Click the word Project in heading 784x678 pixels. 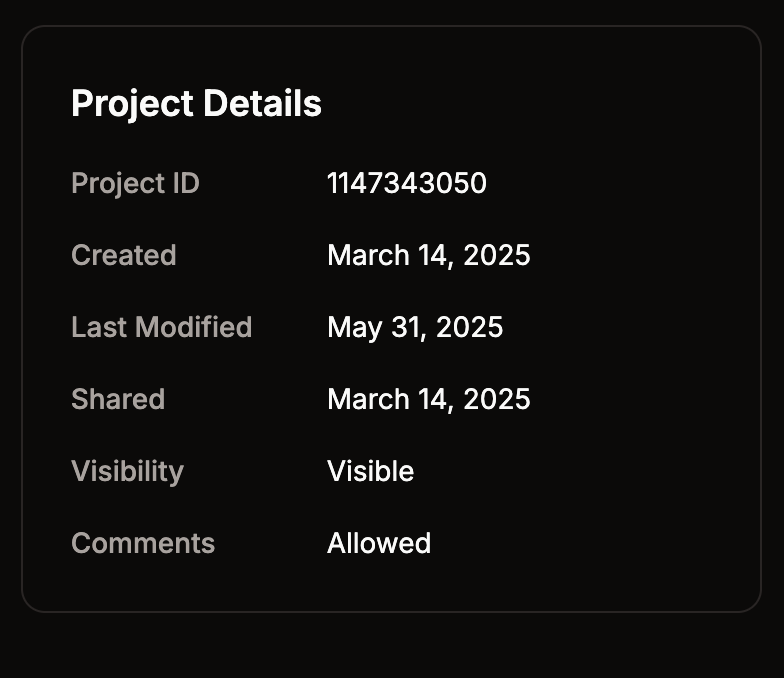pyautogui.click(x=132, y=105)
